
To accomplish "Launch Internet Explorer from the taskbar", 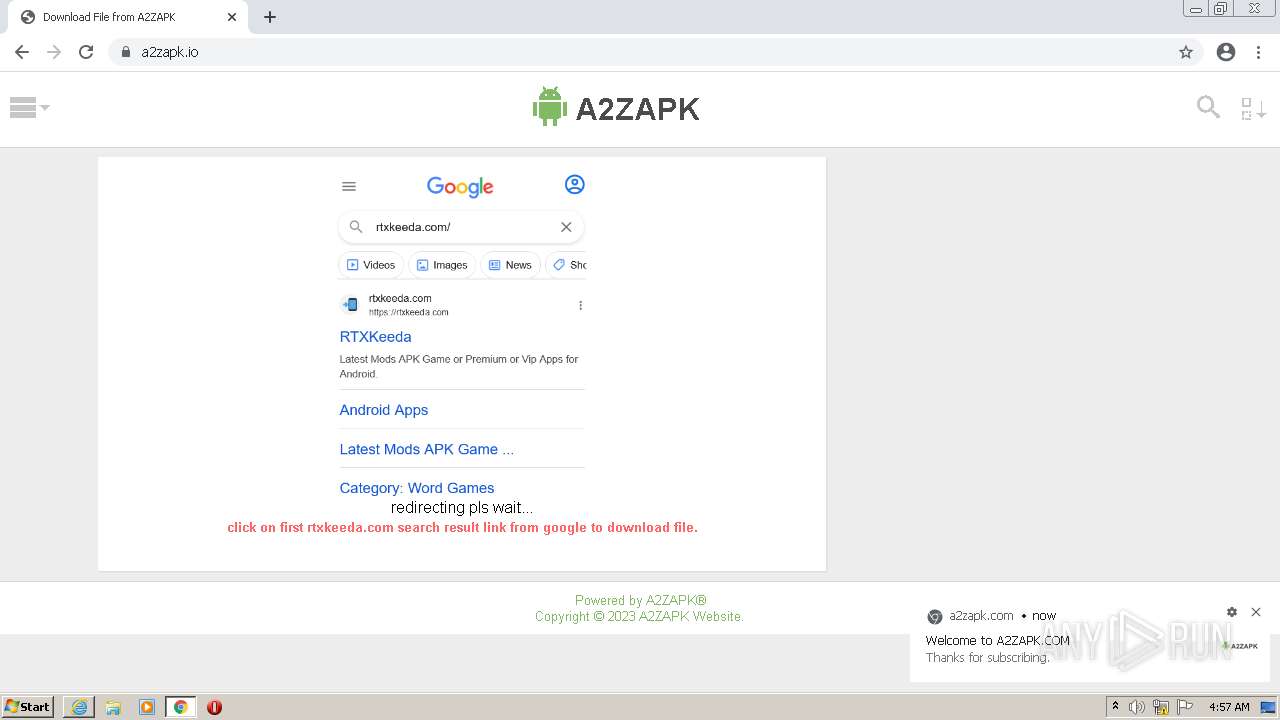I will 79,707.
